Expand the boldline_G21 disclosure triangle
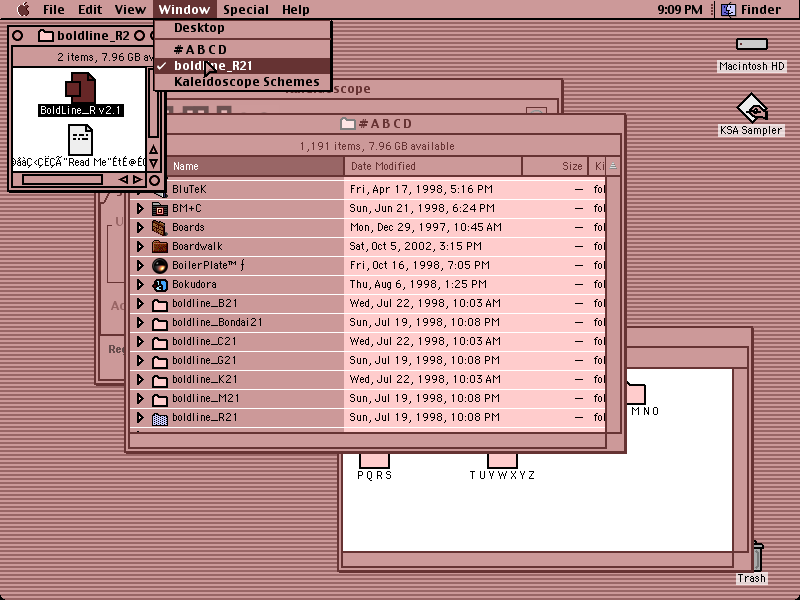The image size is (800, 600). point(140,361)
